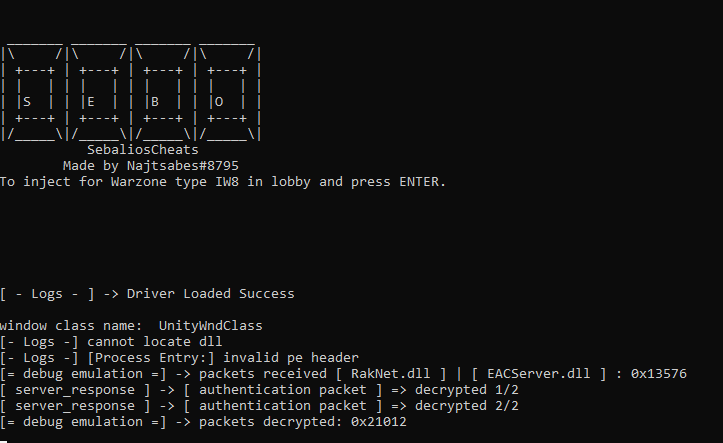The height and width of the screenshot is (443, 723).
Task: Click the UnityWndClass window class name
Action: point(210,326)
